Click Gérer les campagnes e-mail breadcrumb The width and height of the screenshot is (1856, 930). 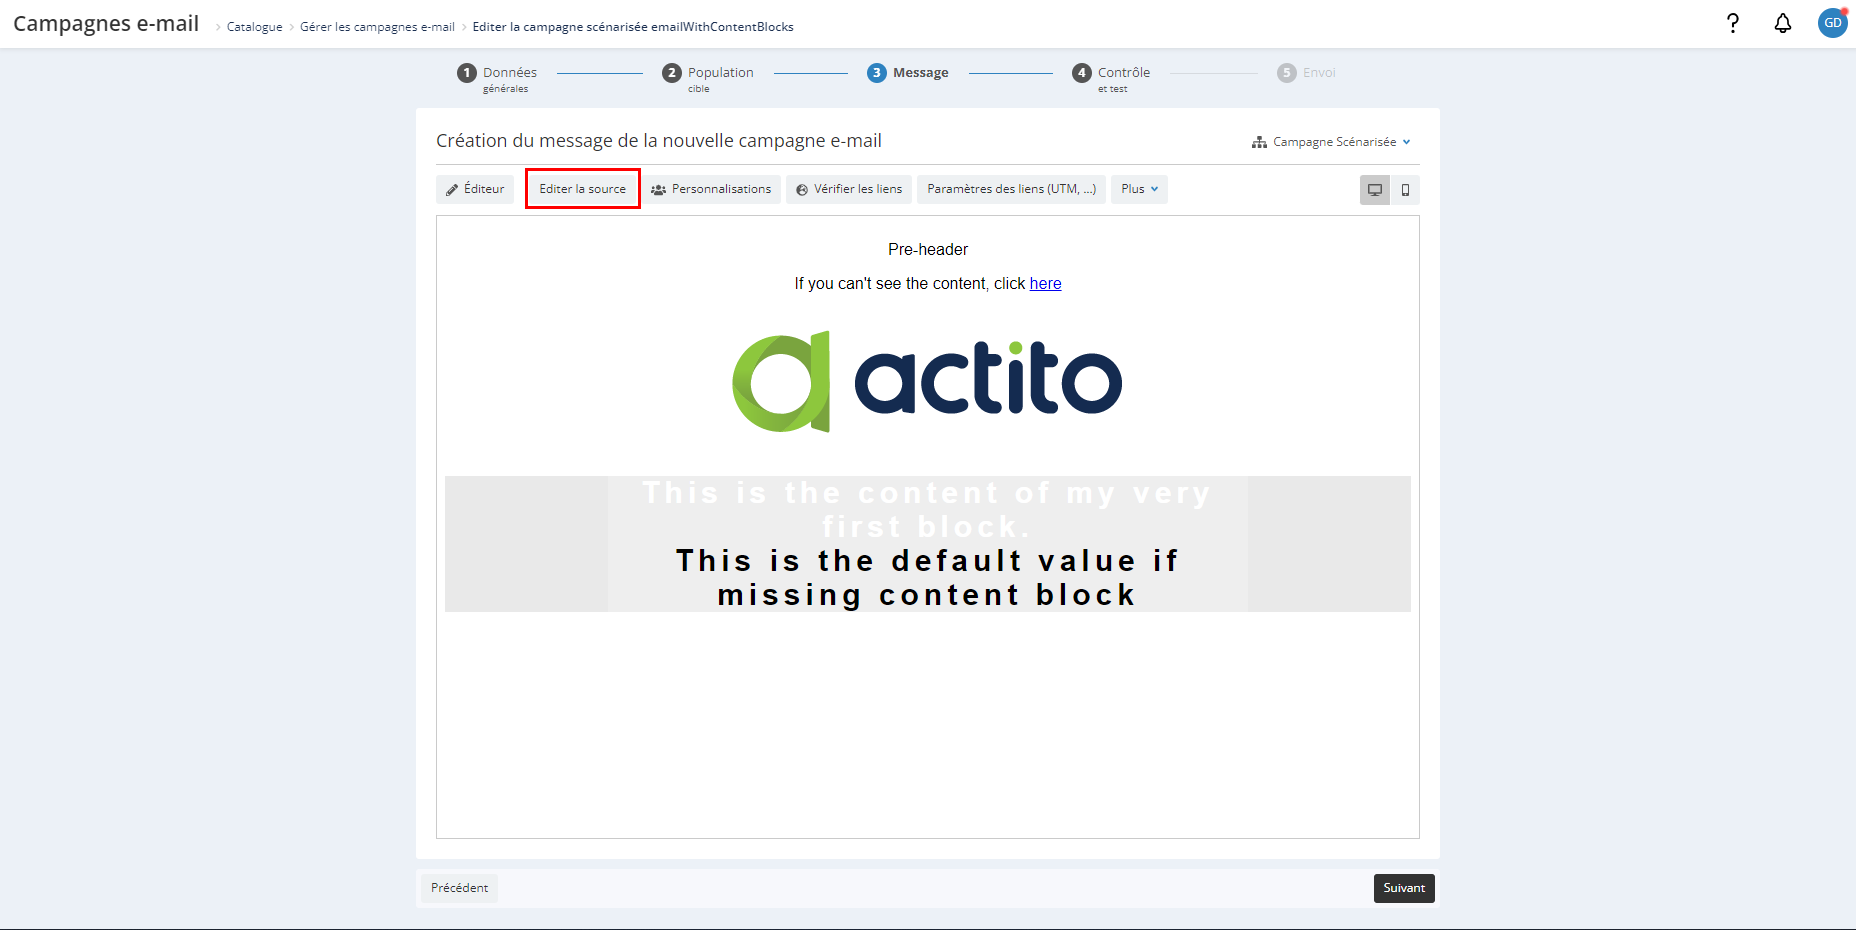coord(377,27)
